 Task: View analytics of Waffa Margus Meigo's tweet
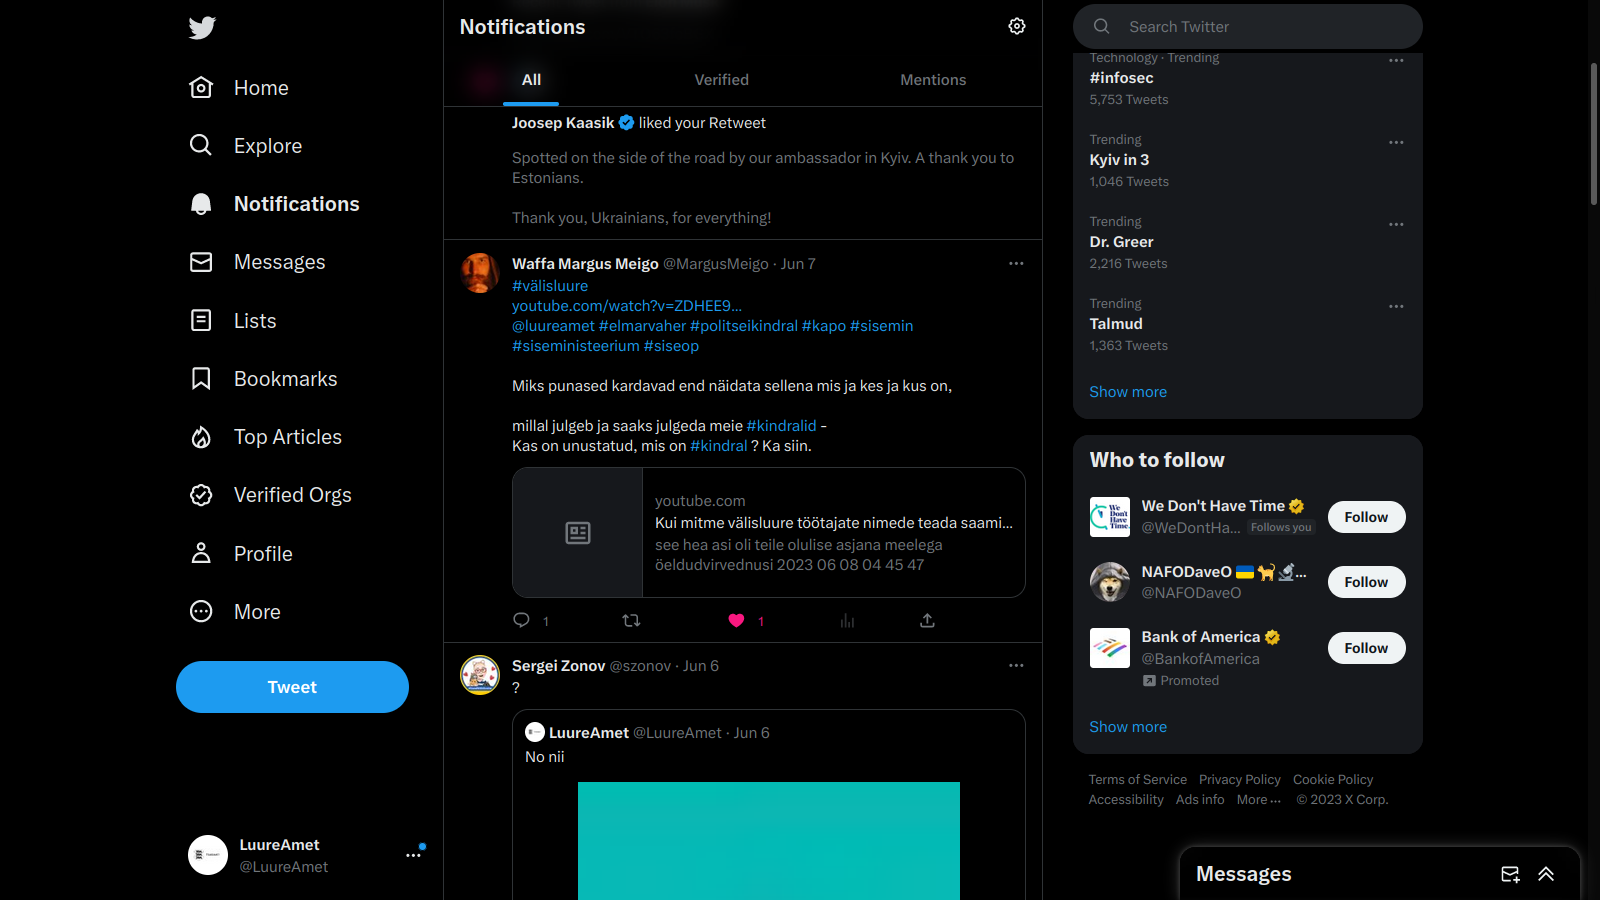click(x=847, y=620)
